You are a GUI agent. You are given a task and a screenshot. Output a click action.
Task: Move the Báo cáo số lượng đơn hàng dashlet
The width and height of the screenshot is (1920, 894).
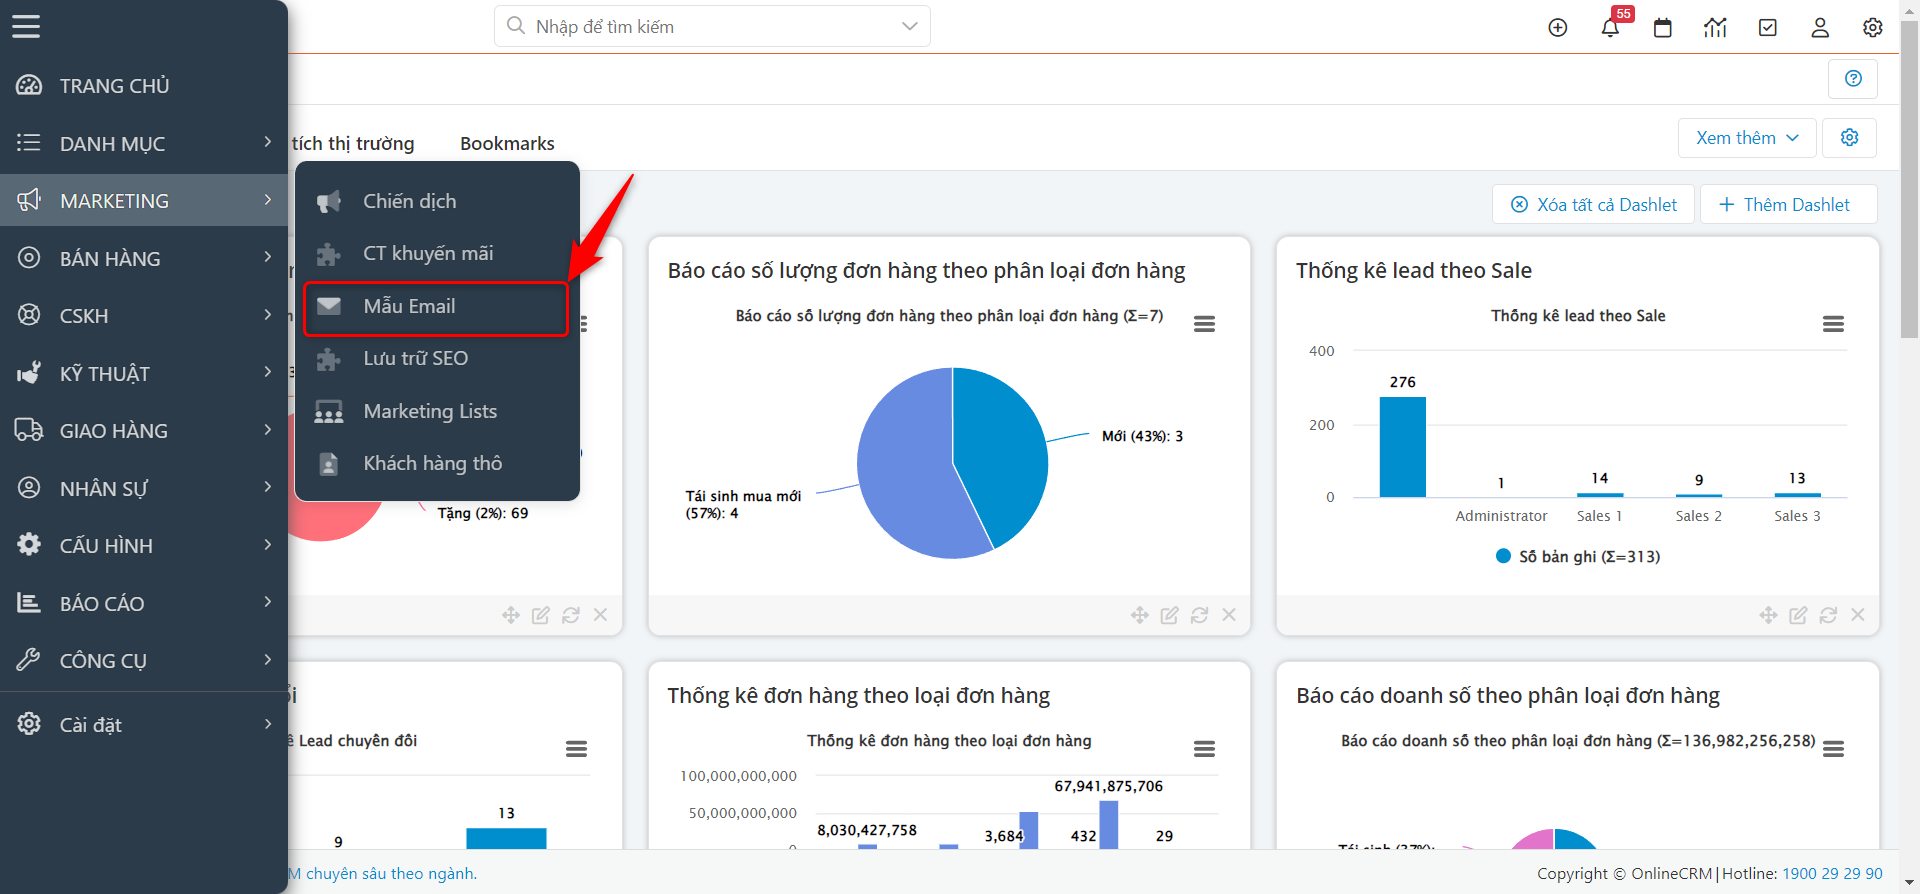pyautogui.click(x=1139, y=615)
